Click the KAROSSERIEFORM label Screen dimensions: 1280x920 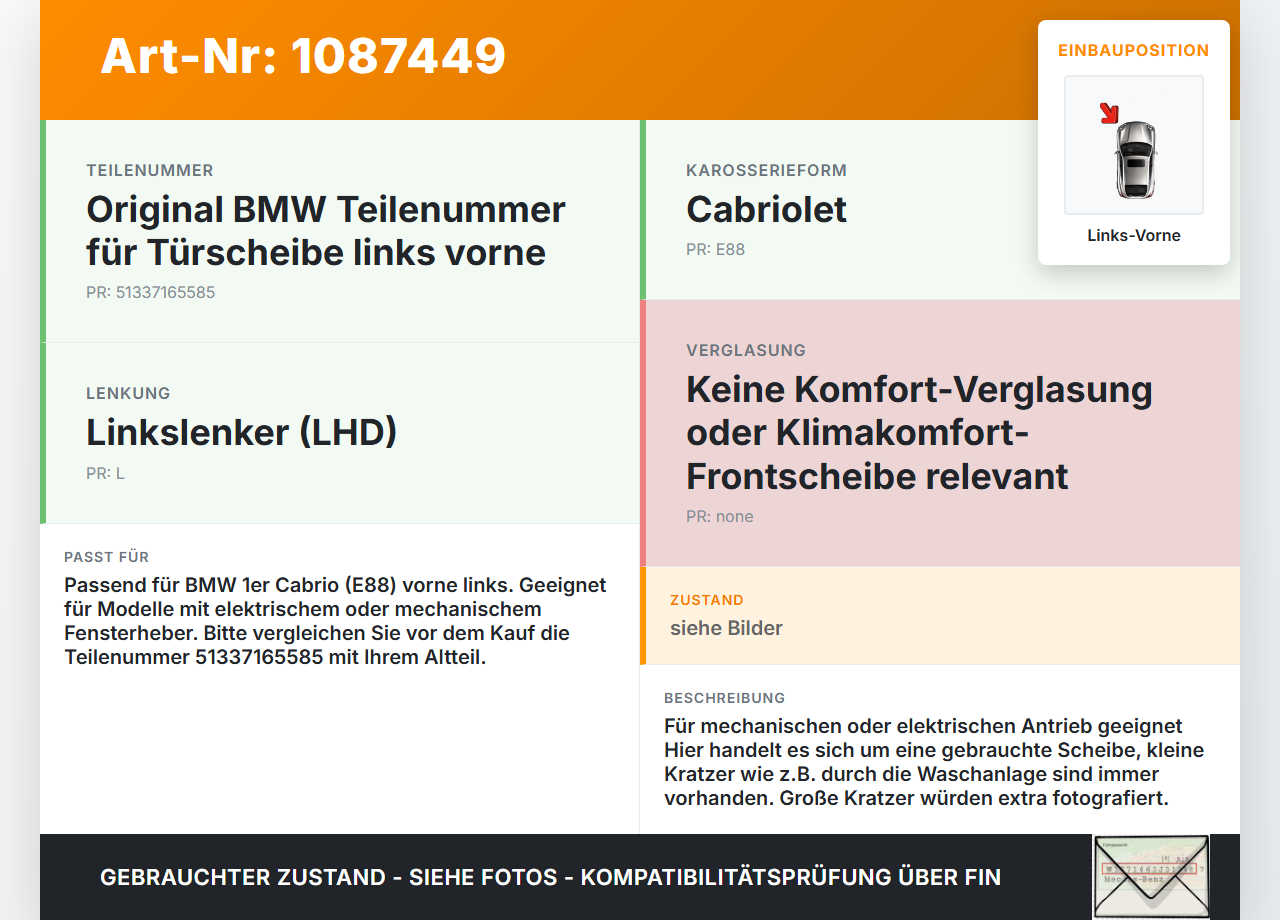(767, 171)
